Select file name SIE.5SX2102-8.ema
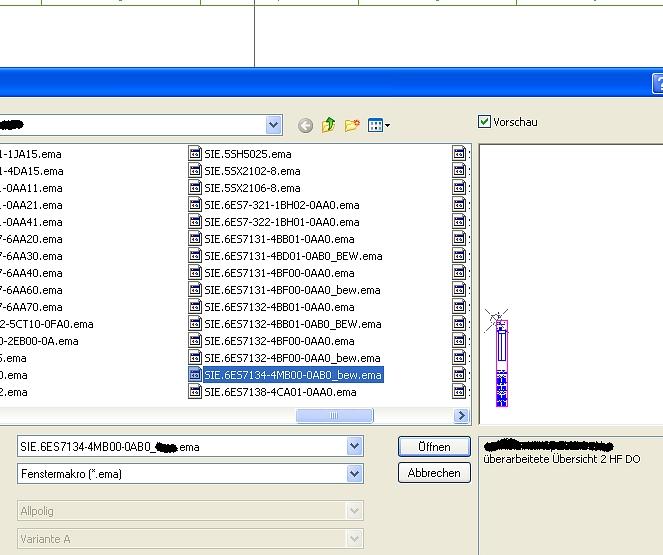The width and height of the screenshot is (663, 555). coord(252,171)
